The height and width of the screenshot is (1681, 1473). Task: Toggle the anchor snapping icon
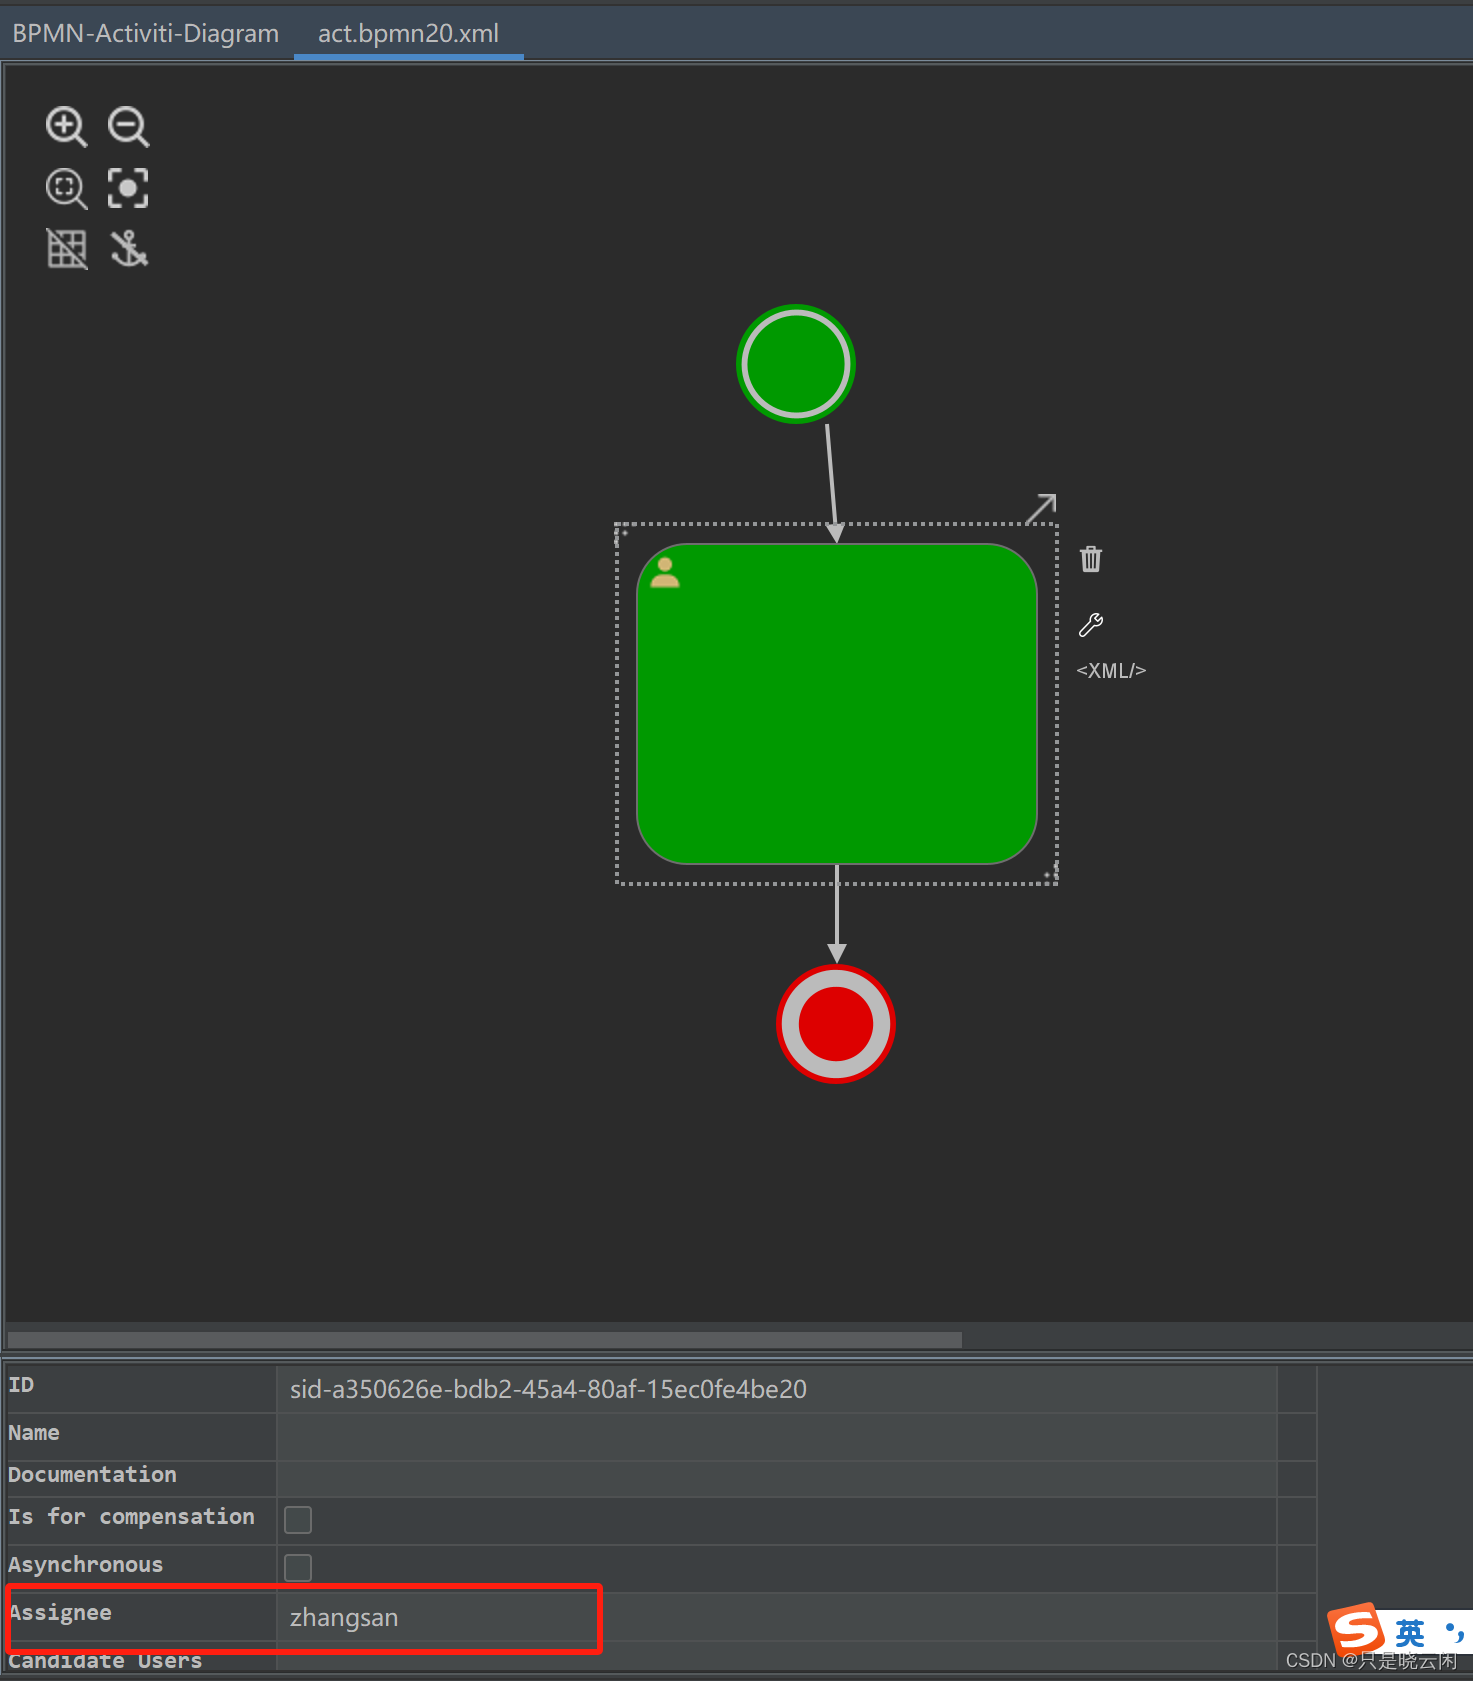[x=128, y=249]
